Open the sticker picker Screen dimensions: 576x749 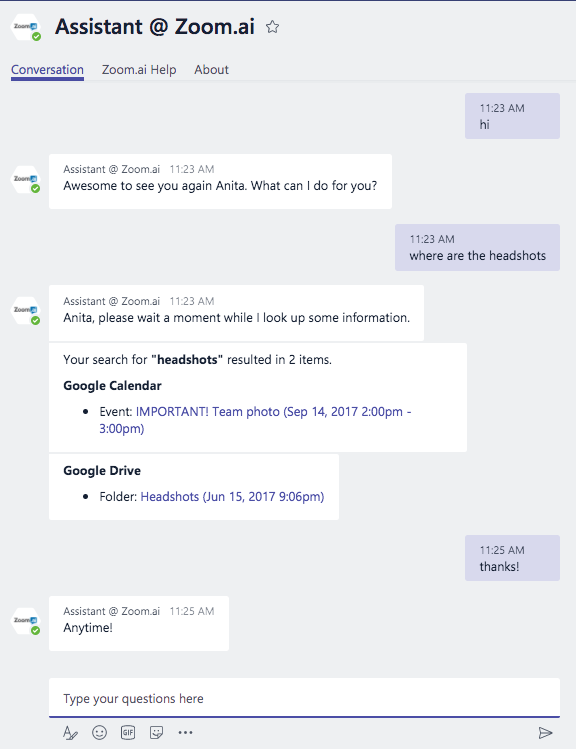(157, 732)
